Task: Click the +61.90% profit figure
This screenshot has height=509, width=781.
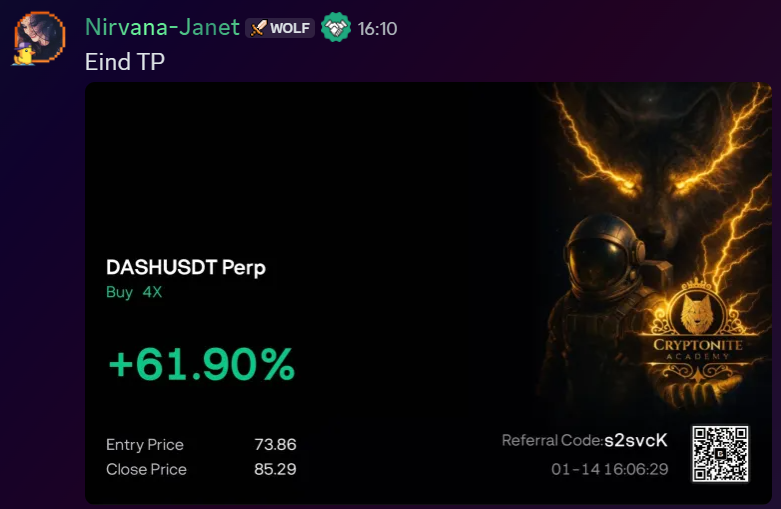Action: (201, 365)
